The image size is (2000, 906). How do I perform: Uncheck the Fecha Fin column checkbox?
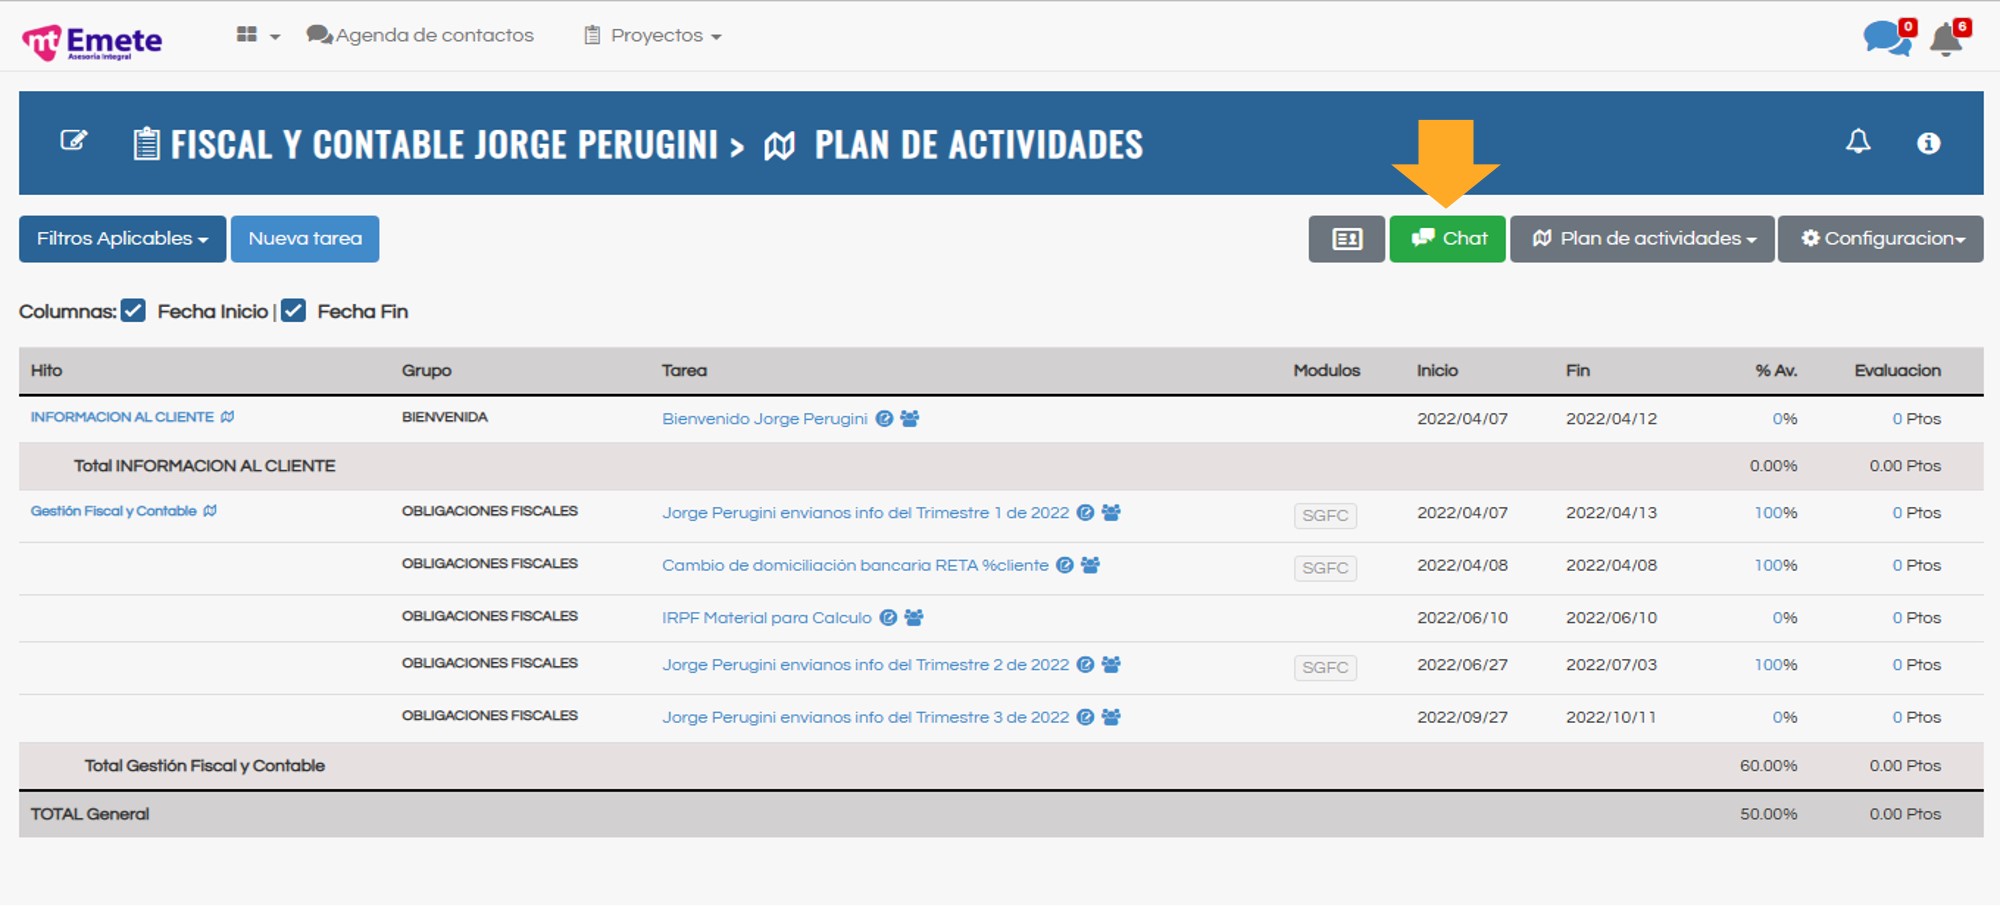pyautogui.click(x=293, y=311)
